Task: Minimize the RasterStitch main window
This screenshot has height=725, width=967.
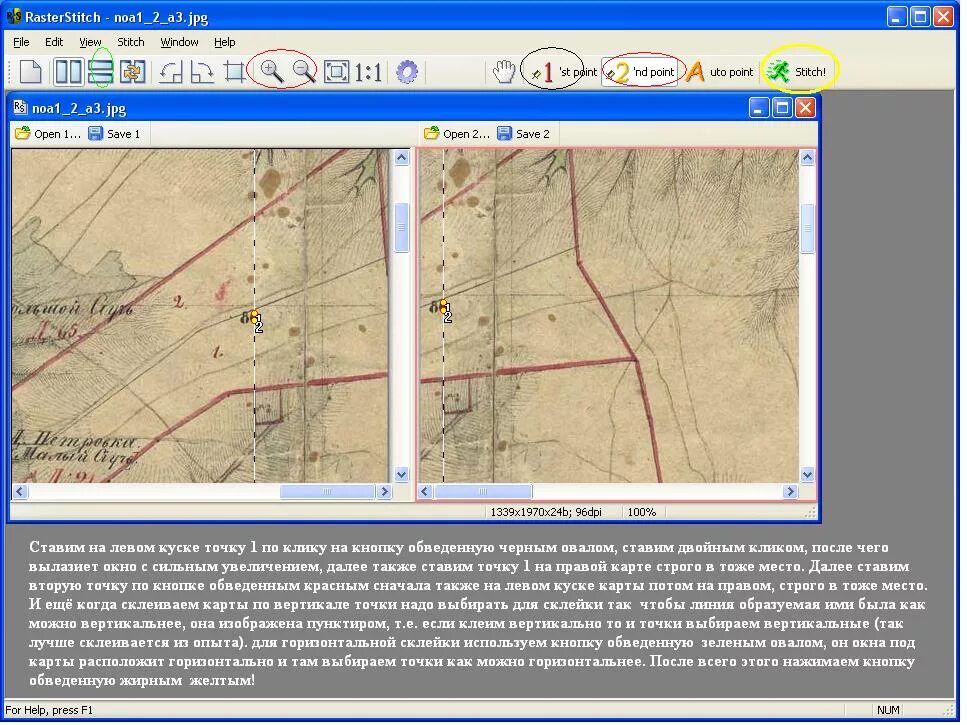Action: click(x=897, y=16)
